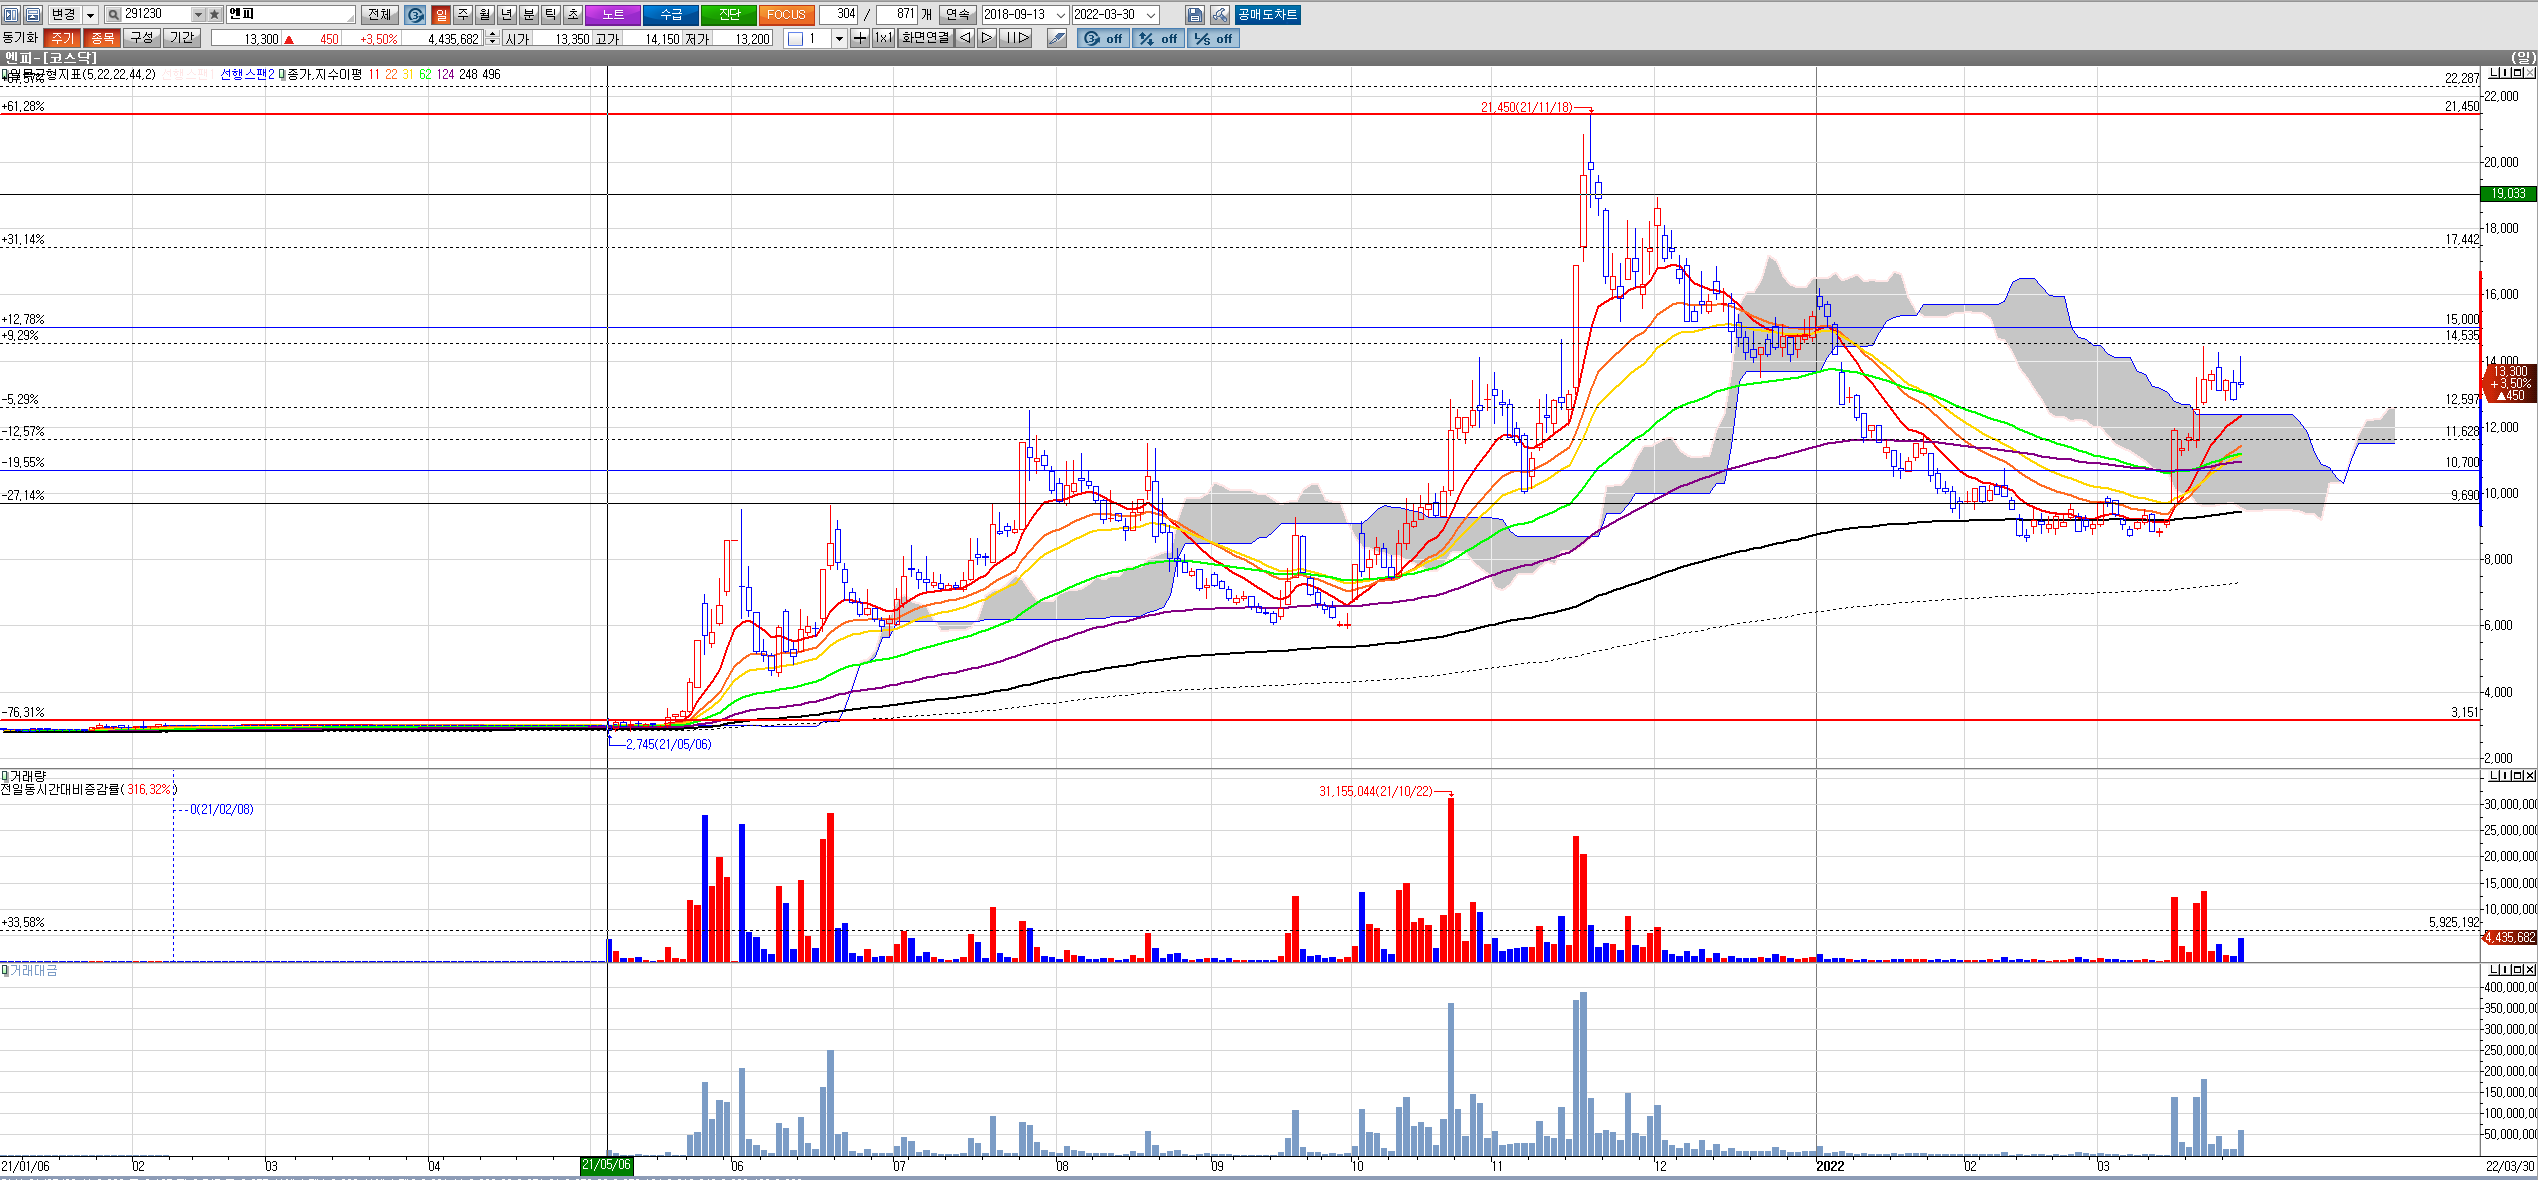Screen dimensions: 2538x1180
Task: Select the 초 (second) period button
Action: tap(573, 14)
